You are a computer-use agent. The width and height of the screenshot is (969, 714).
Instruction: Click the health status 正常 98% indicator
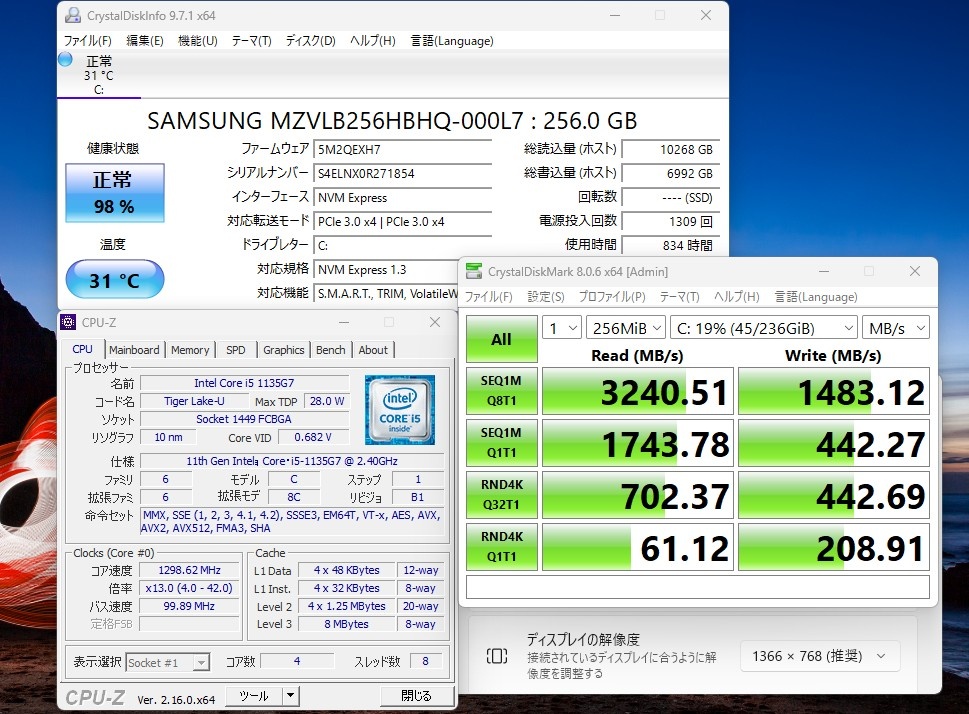(113, 193)
